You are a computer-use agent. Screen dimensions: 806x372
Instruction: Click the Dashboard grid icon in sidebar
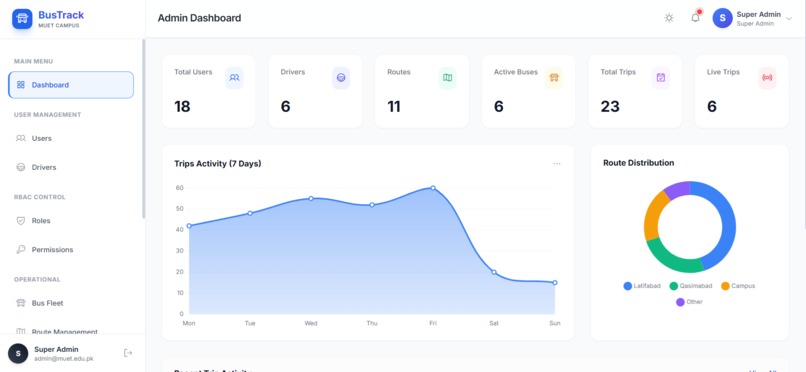coord(21,85)
